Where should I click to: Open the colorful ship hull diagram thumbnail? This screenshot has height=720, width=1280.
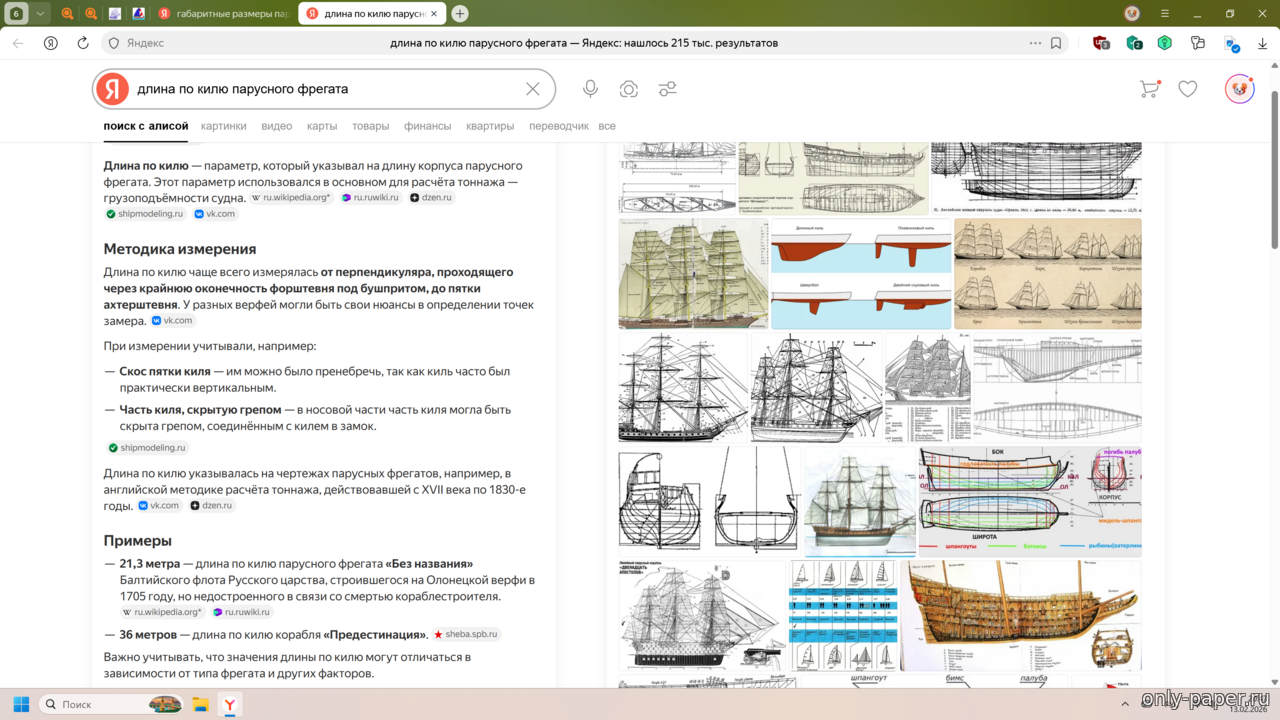1029,501
